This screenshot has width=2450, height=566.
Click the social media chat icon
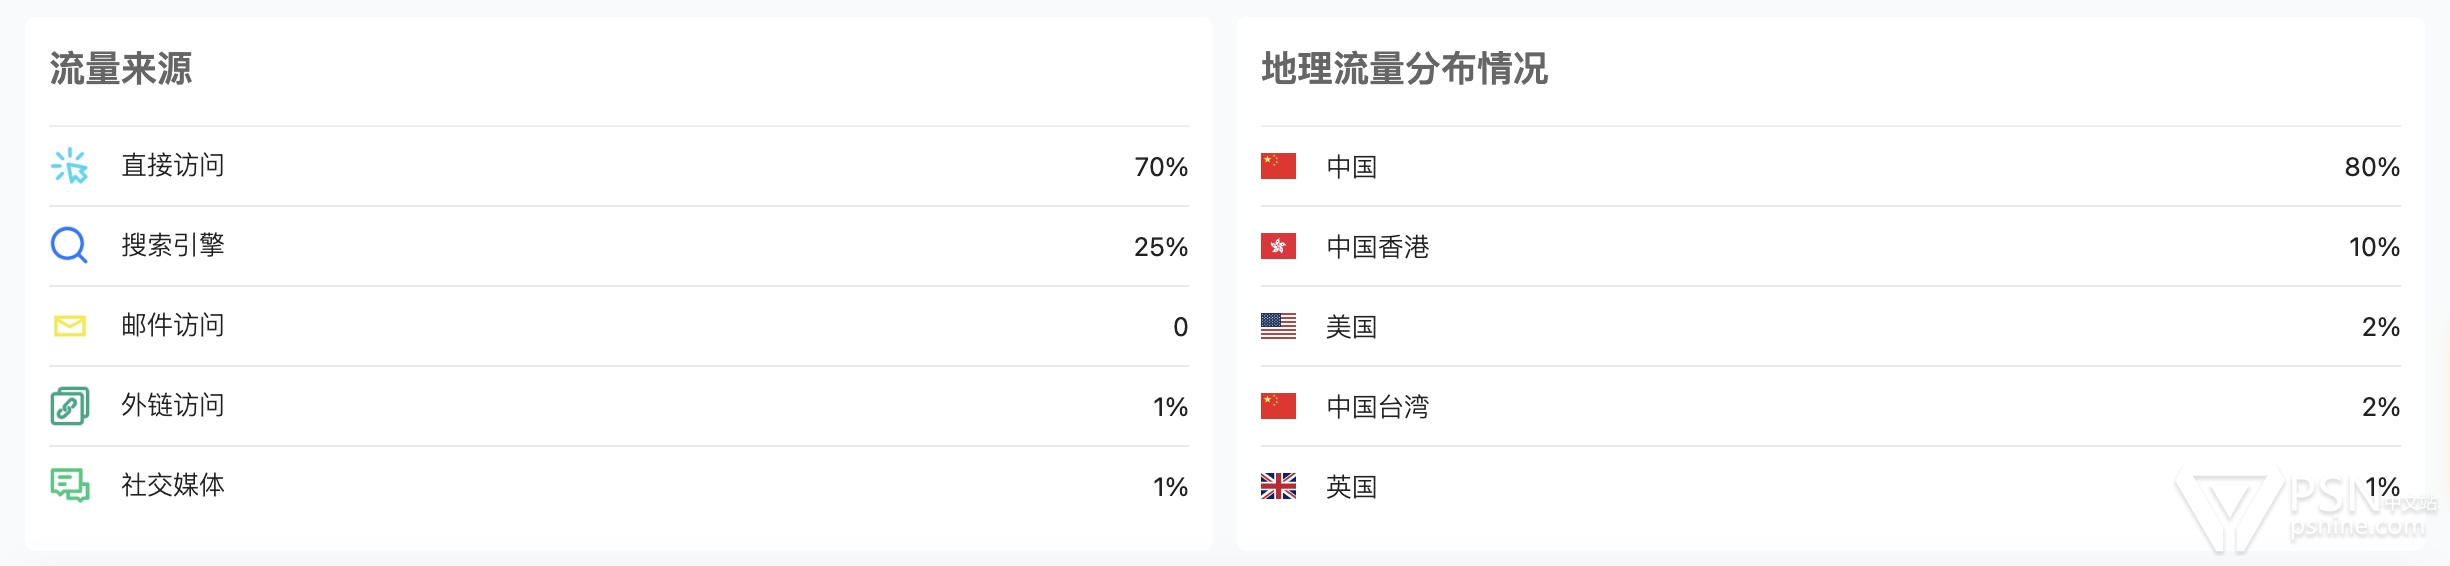tap(70, 486)
